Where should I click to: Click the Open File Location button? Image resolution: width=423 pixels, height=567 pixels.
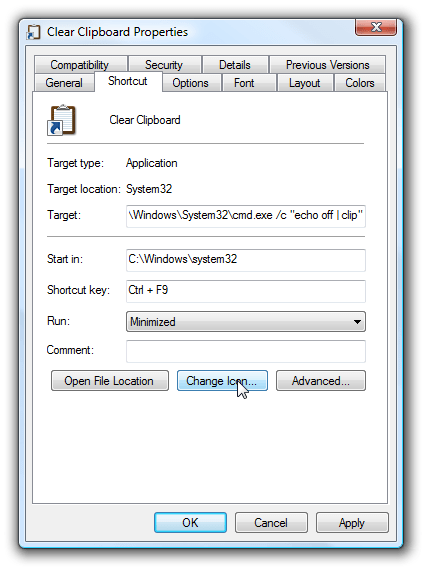point(110,380)
